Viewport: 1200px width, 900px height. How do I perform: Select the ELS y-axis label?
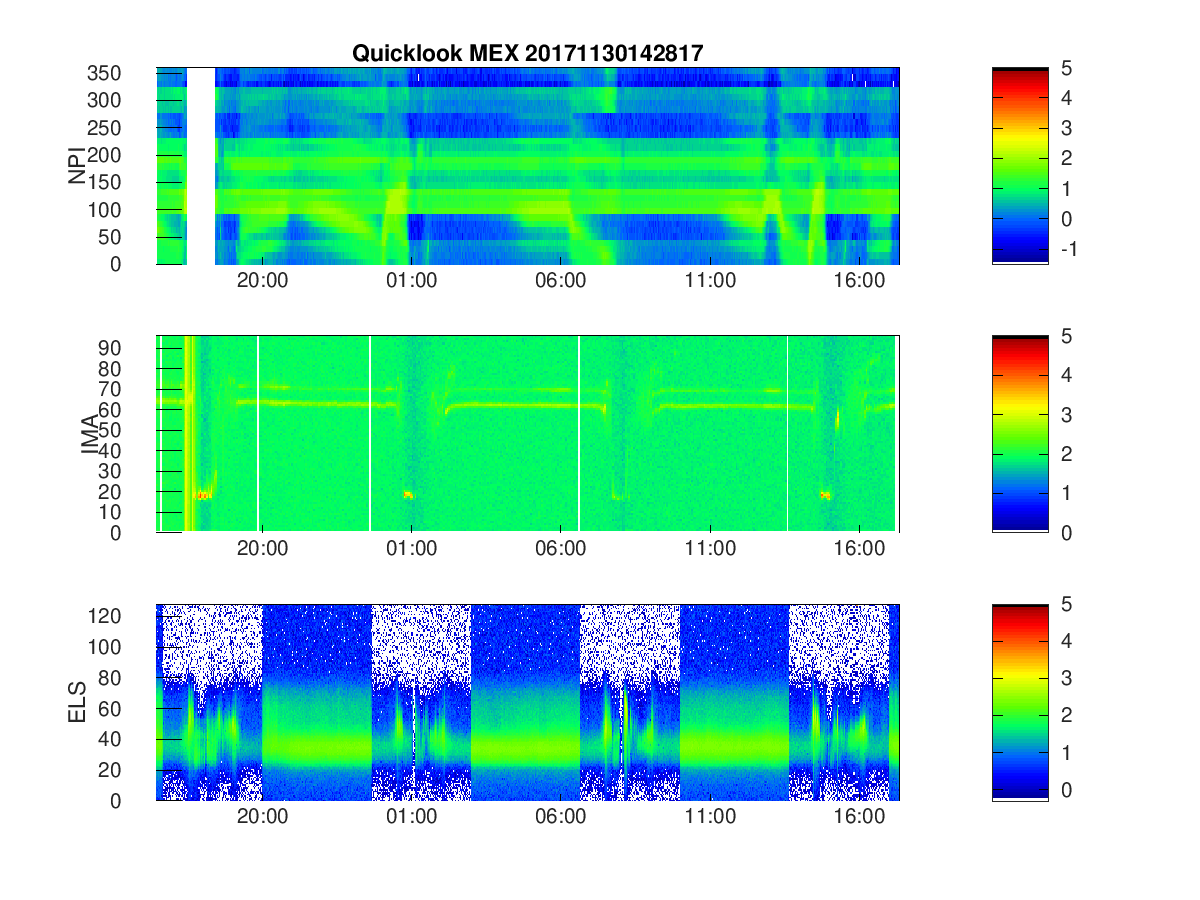[77, 702]
